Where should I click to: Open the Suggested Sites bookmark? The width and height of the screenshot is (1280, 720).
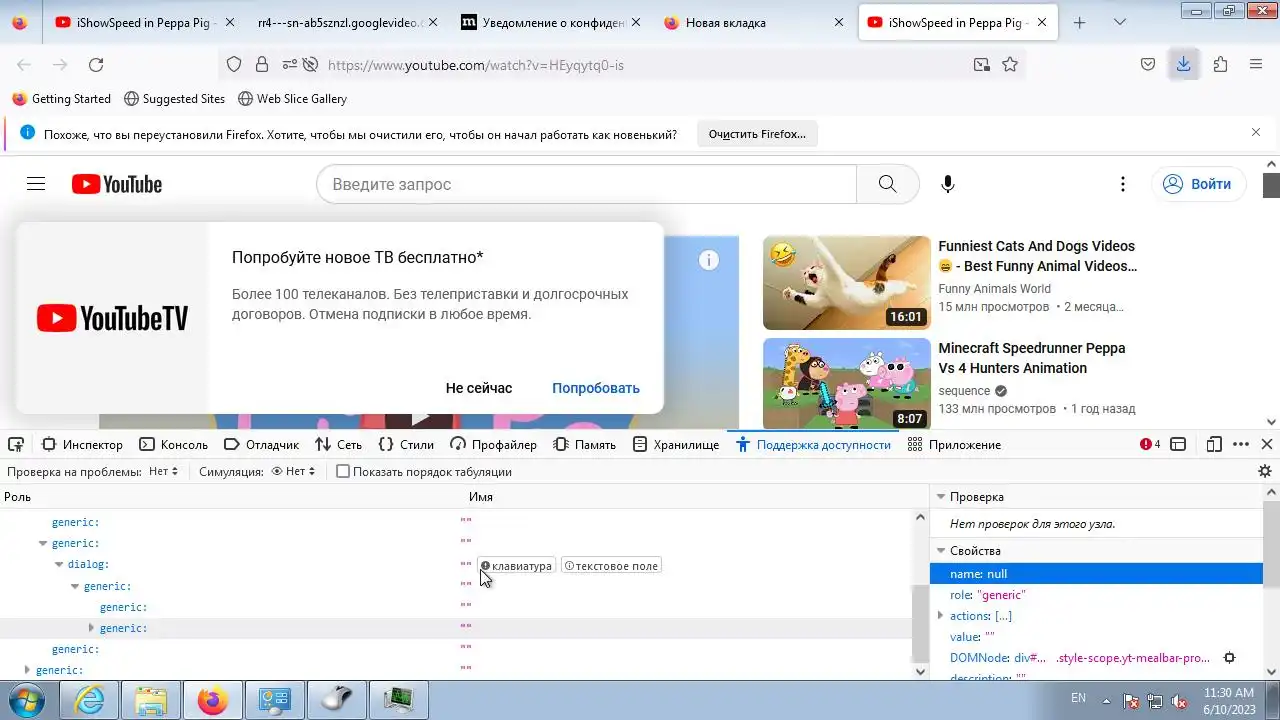click(174, 99)
